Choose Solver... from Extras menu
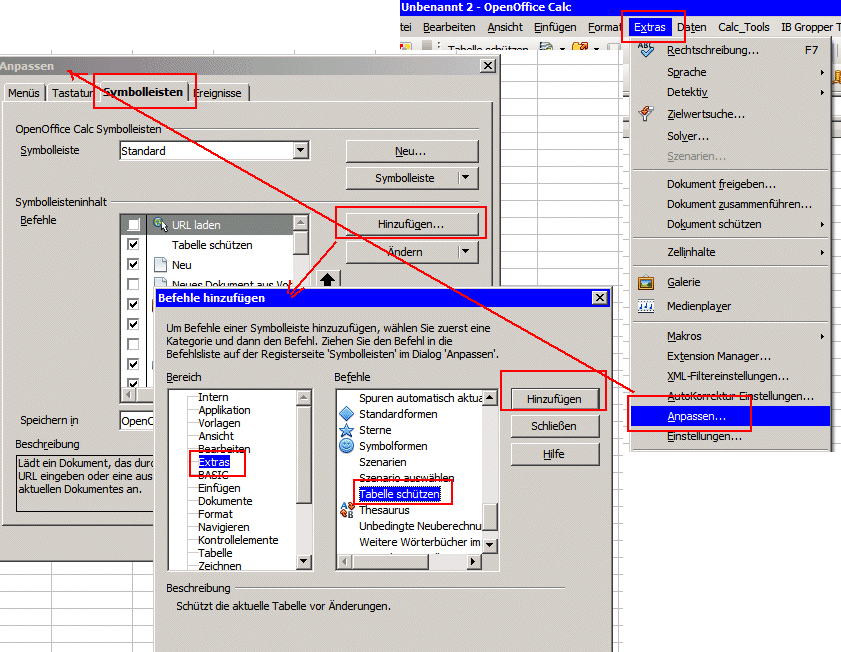 [731, 136]
